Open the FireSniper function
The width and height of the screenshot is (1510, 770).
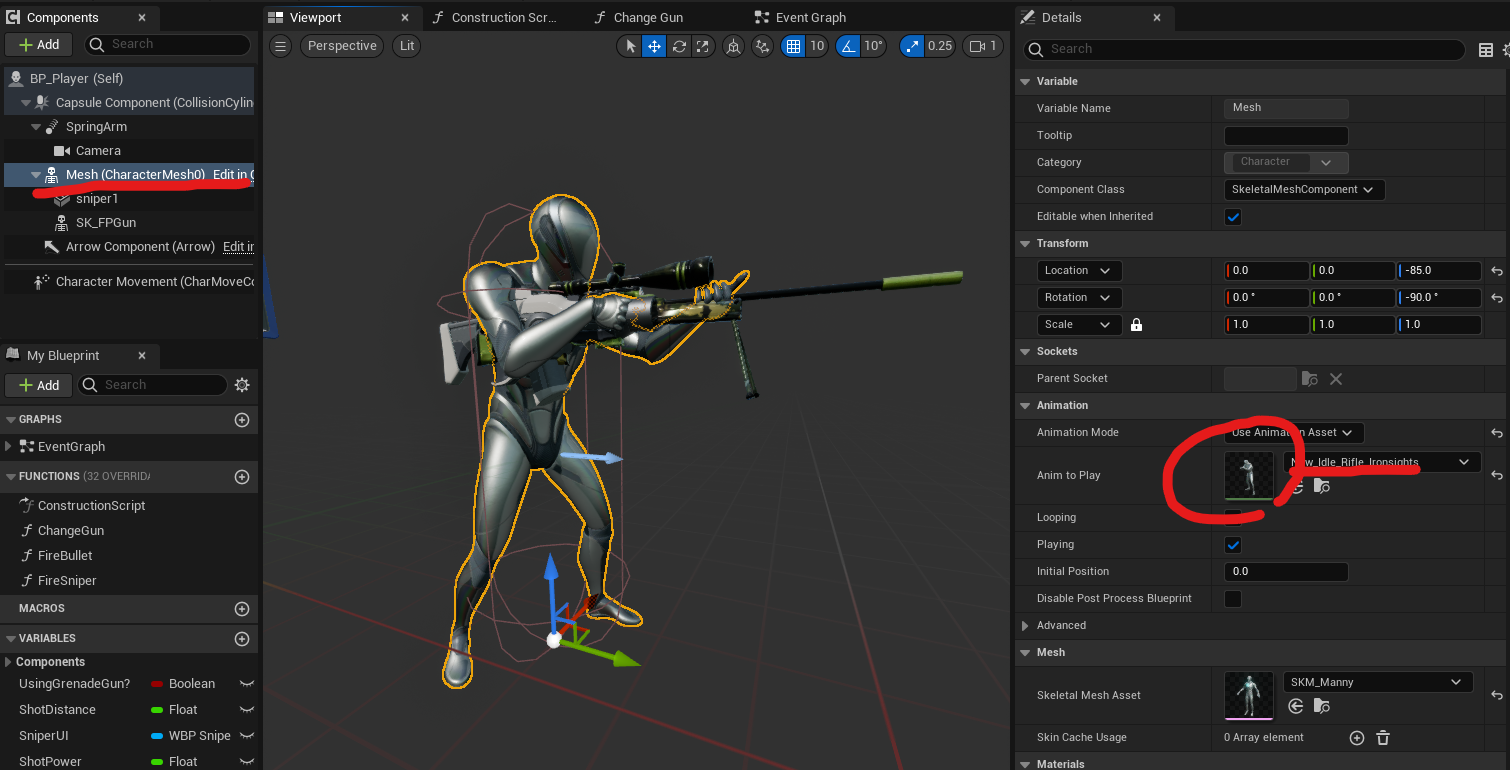coord(67,581)
